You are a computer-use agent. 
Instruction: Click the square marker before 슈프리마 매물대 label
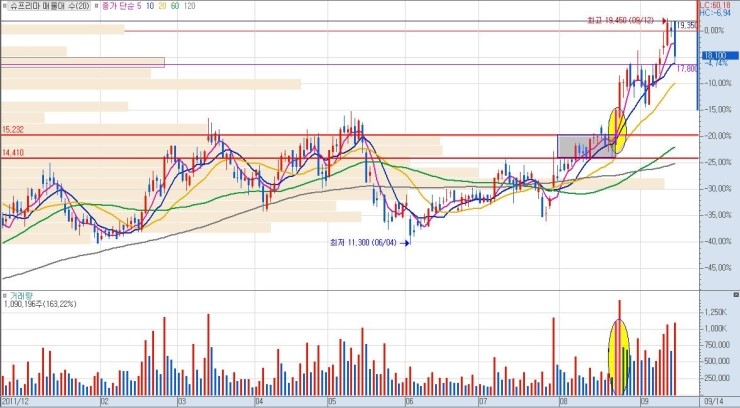tap(6, 6)
